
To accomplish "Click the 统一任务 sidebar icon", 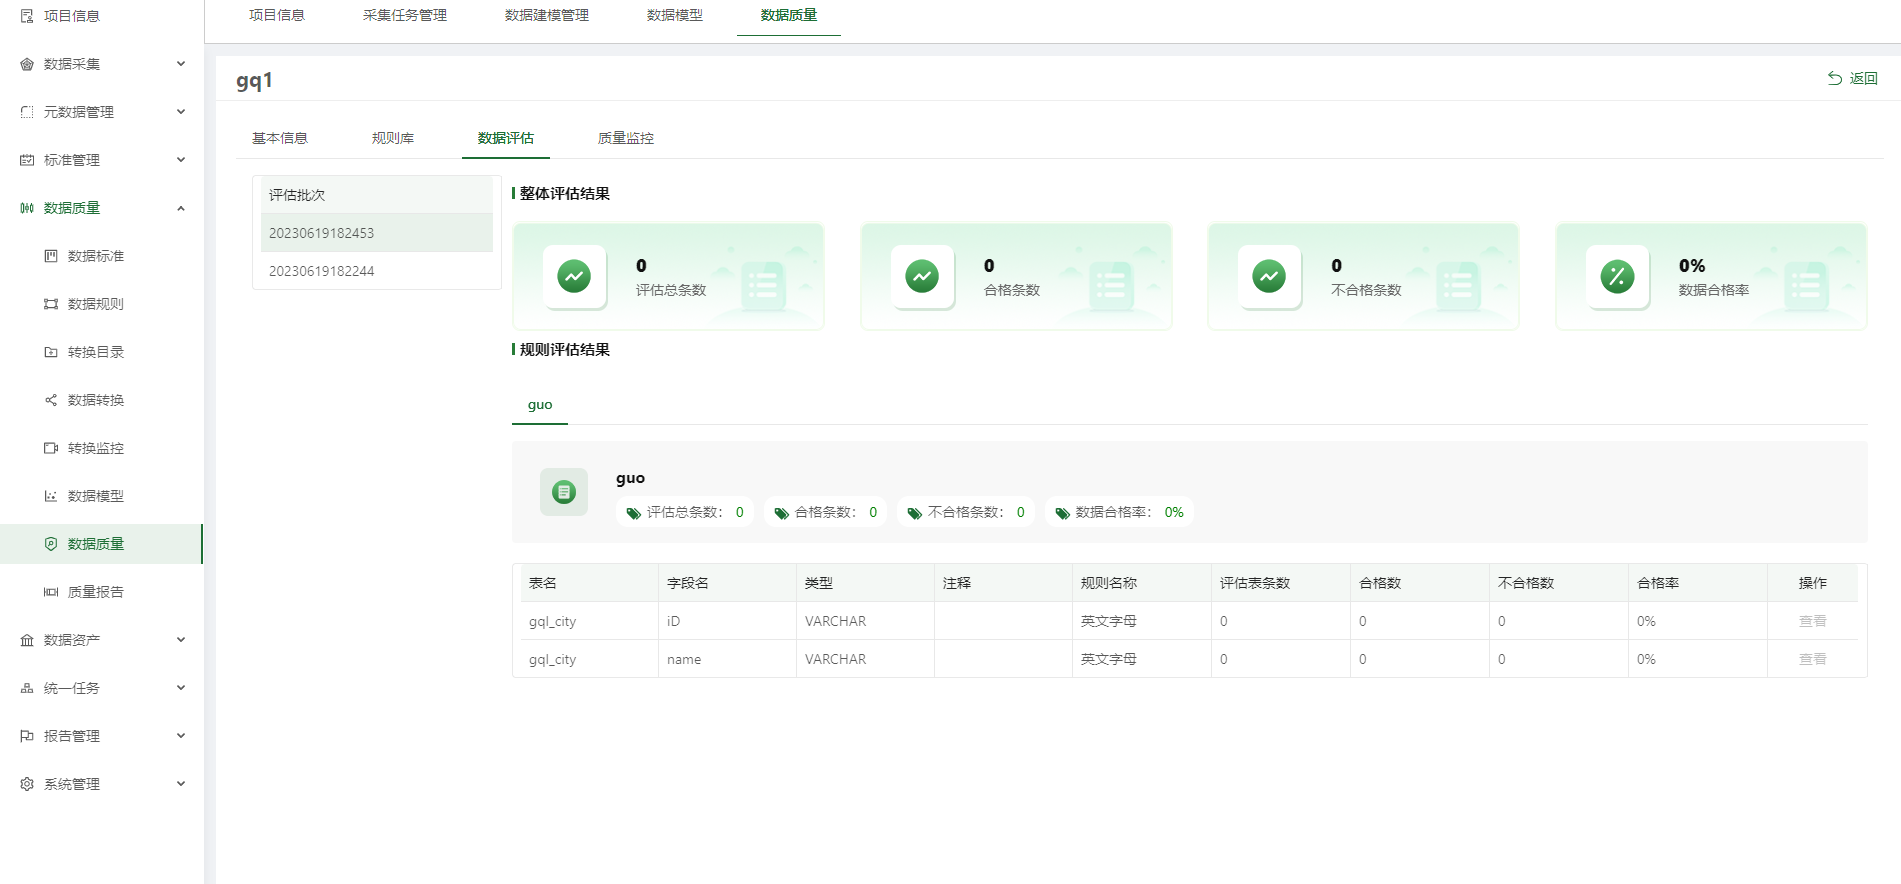I will pyautogui.click(x=27, y=688).
